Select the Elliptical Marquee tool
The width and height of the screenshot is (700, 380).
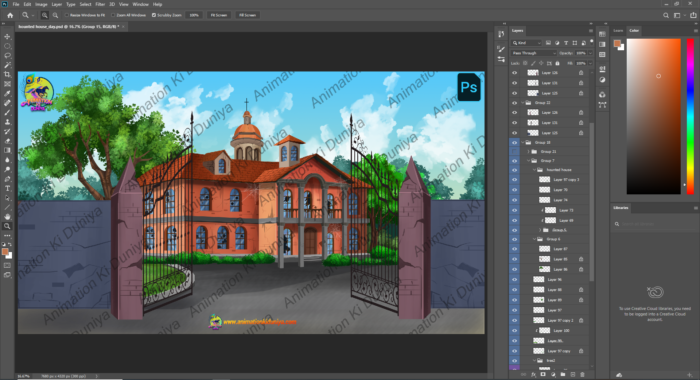(7, 46)
